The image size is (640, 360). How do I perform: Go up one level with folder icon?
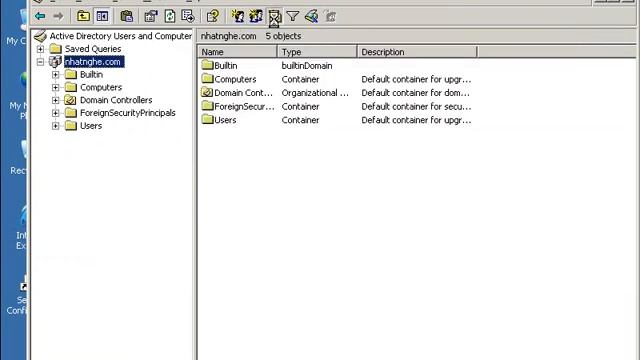(x=83, y=16)
